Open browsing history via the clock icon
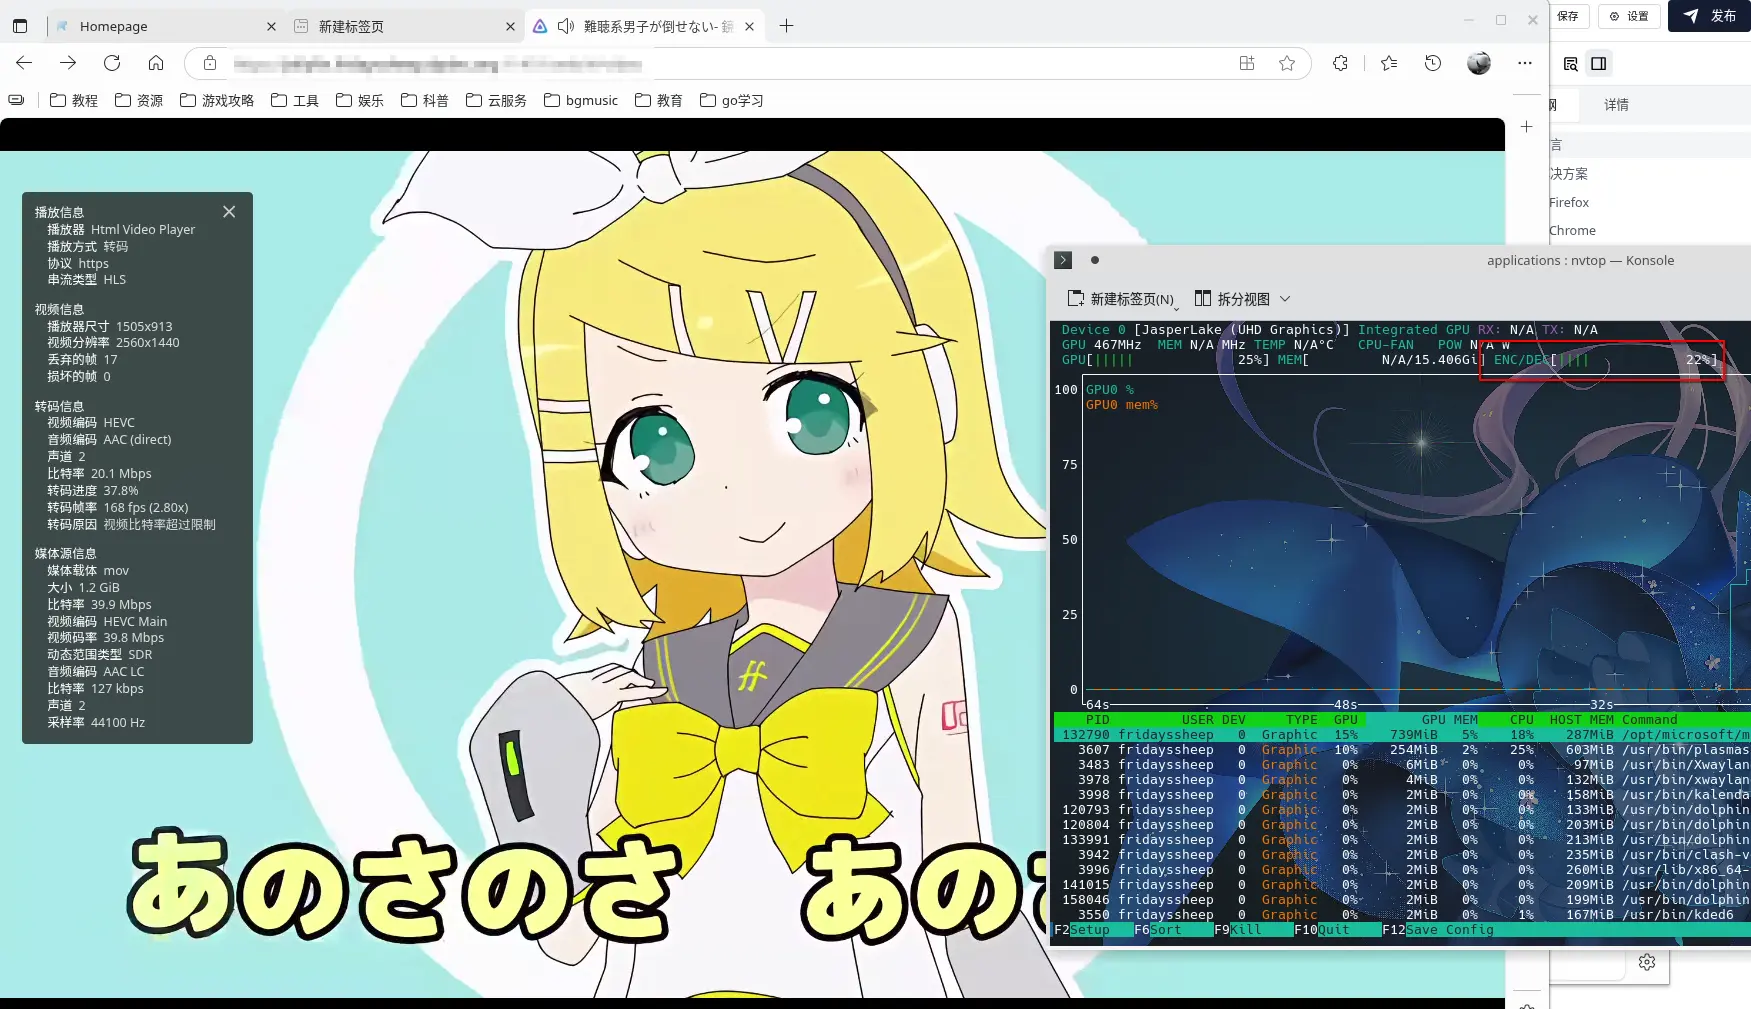Image resolution: width=1751 pixels, height=1009 pixels. click(1433, 62)
